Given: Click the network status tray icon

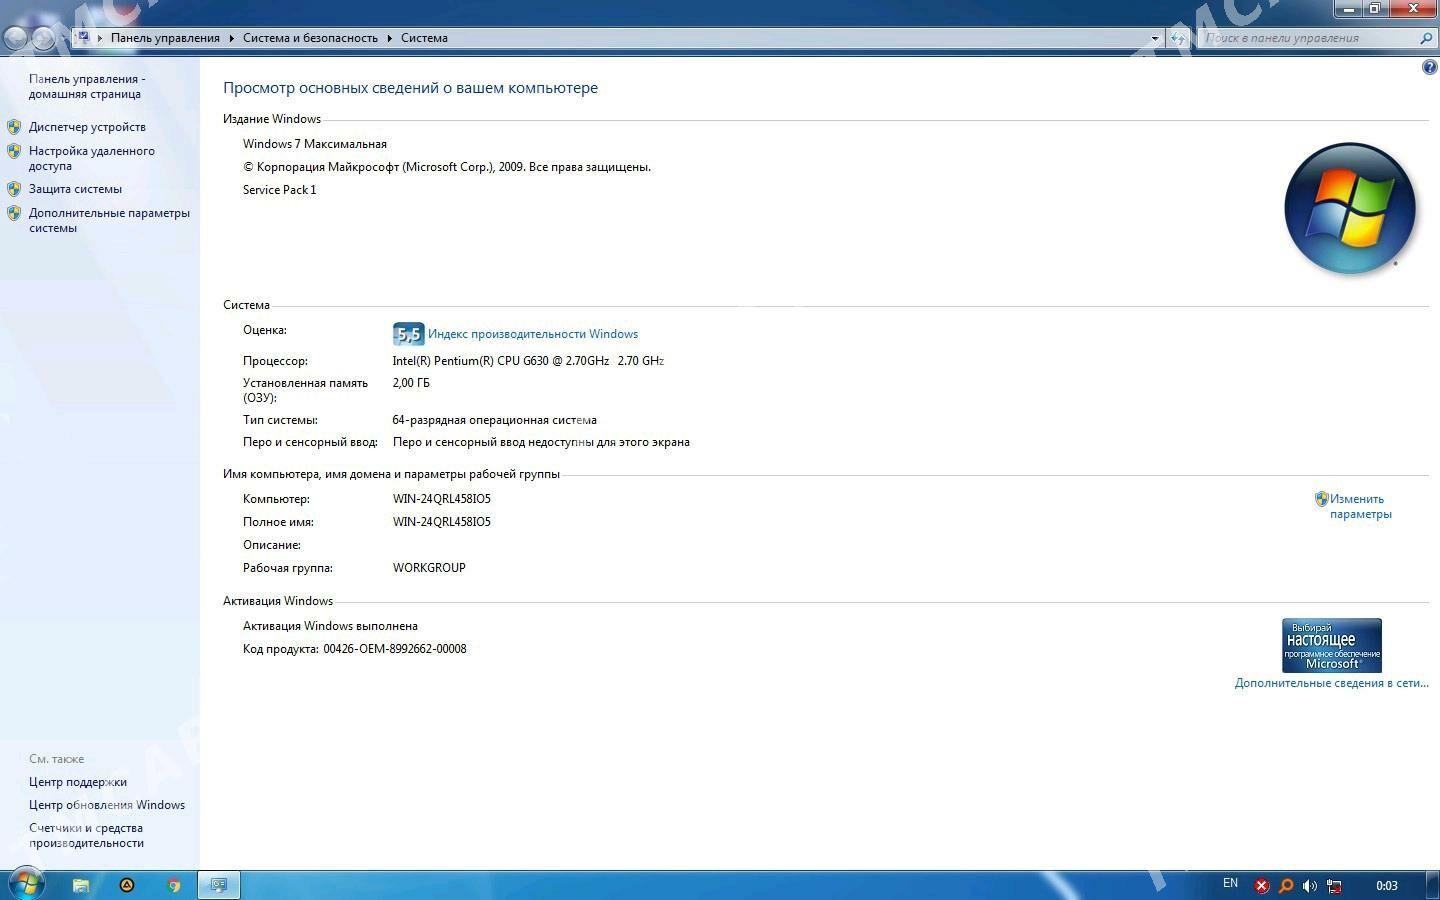Looking at the screenshot, I should point(1334,886).
